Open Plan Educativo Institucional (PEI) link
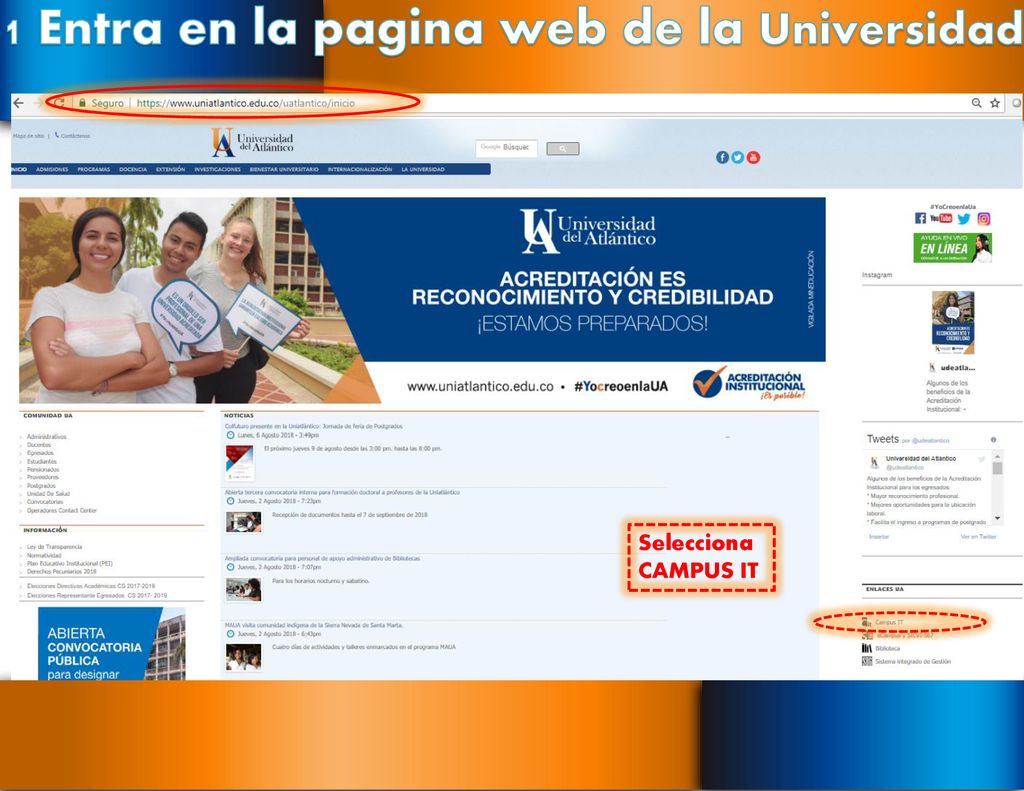Viewport: 1024px width, 791px height. (x=70, y=563)
